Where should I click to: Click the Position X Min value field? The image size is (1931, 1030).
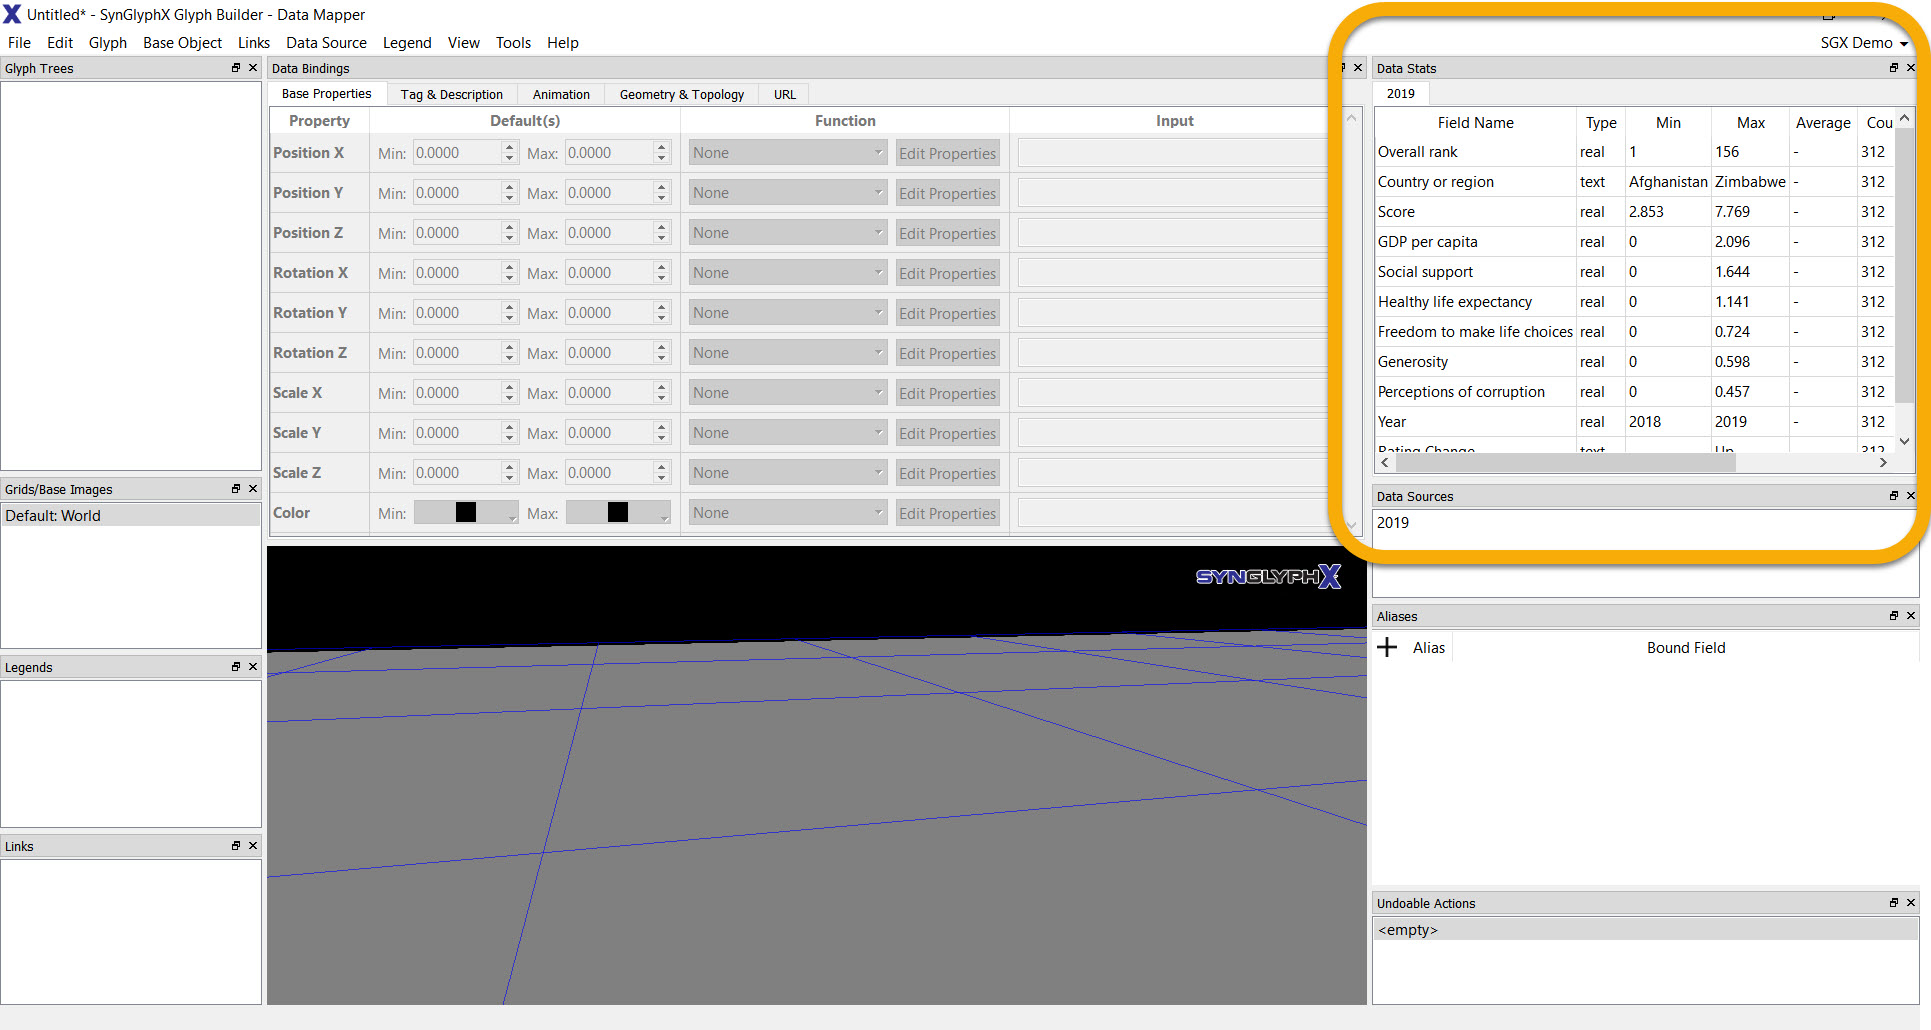(x=457, y=153)
